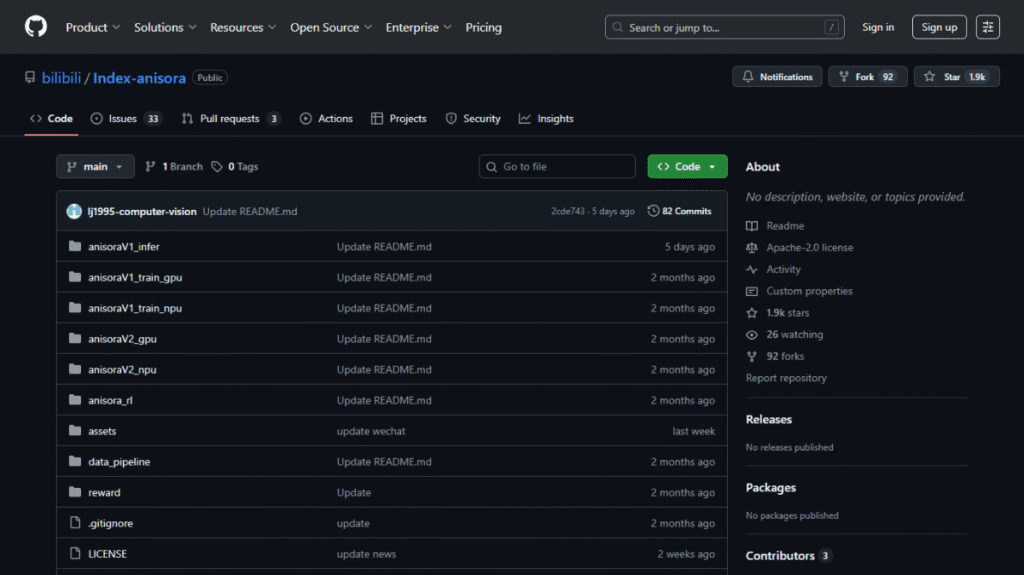The image size is (1024, 575).
Task: Click the star icon next to 1.9k stars
Action: tap(752, 313)
